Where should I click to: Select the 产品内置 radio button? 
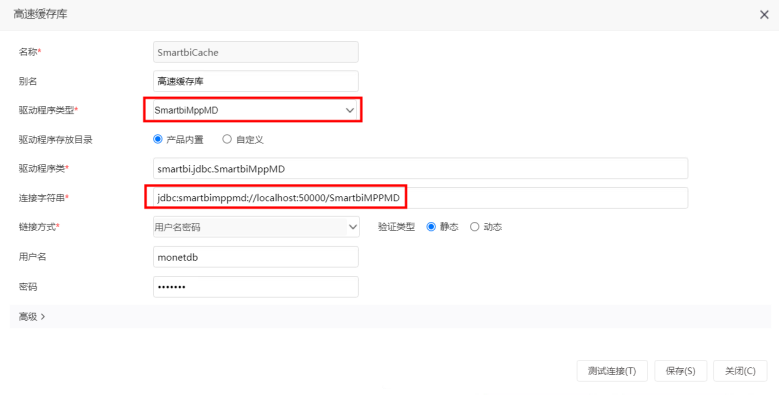coord(158,139)
